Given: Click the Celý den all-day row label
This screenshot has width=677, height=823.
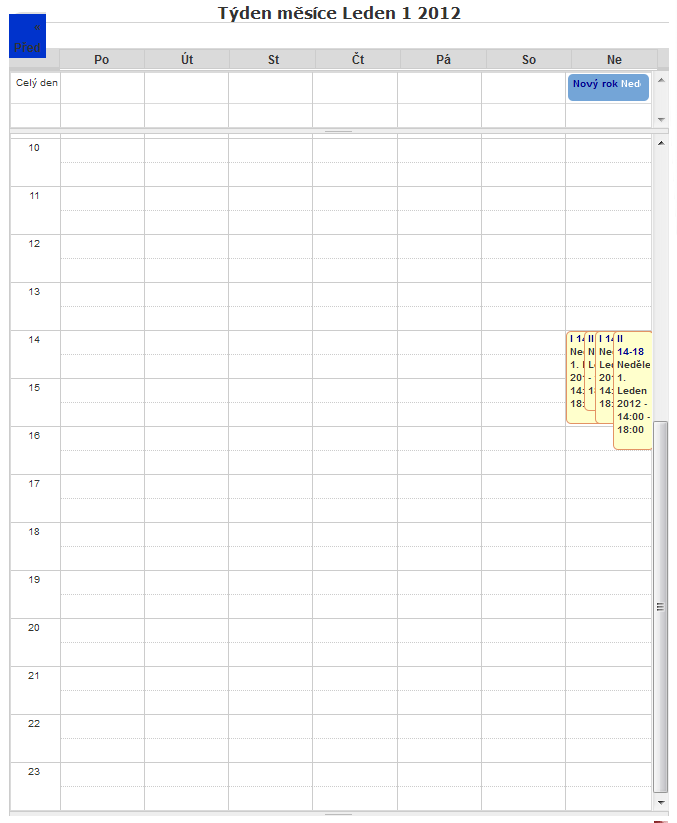Looking at the screenshot, I should tap(36, 83).
